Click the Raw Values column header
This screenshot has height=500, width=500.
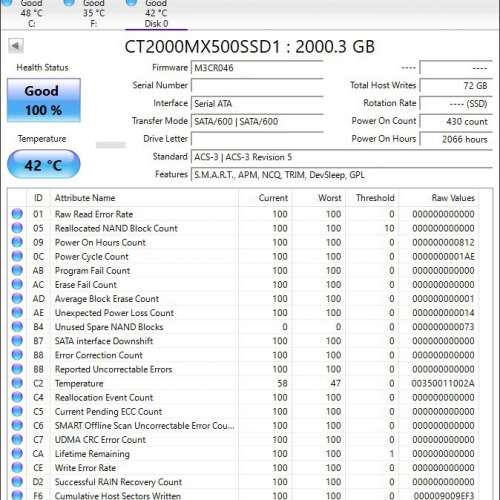[x=439, y=198]
